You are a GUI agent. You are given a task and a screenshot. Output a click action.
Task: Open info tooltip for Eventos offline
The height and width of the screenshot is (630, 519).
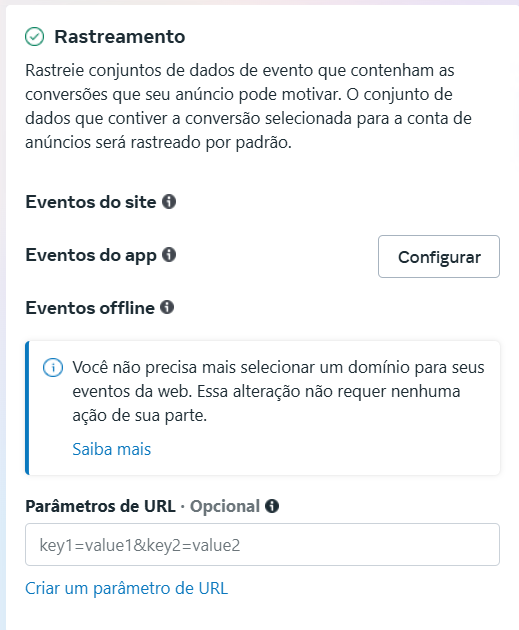167,307
